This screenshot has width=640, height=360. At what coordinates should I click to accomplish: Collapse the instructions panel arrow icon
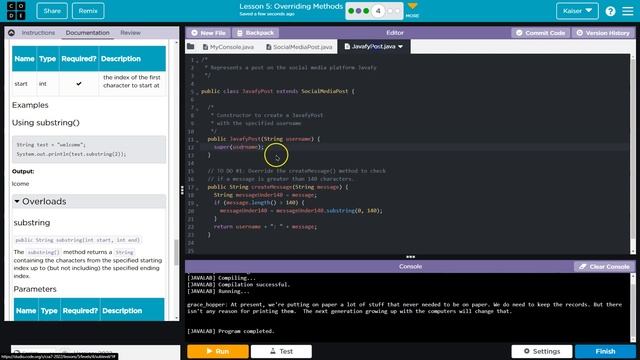click(x=11, y=33)
